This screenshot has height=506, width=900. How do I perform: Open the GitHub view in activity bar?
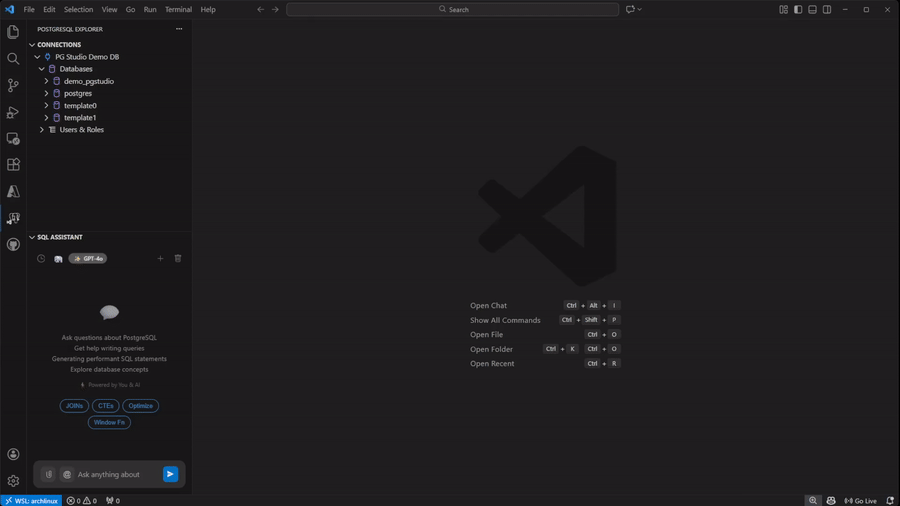point(13,244)
